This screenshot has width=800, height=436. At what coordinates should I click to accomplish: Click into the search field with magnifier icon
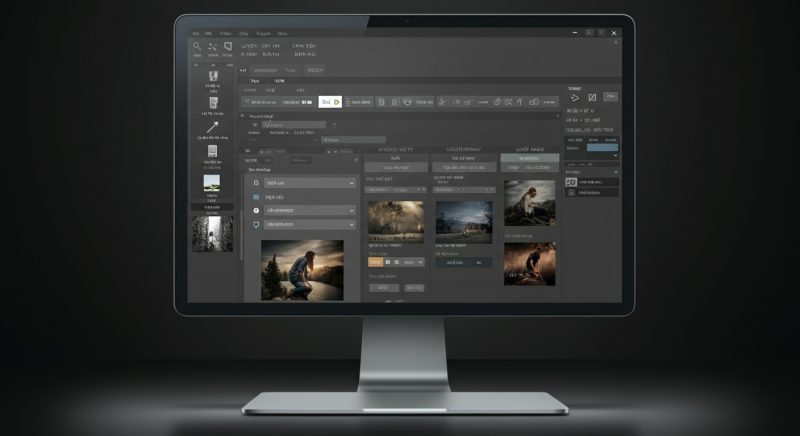[294, 125]
